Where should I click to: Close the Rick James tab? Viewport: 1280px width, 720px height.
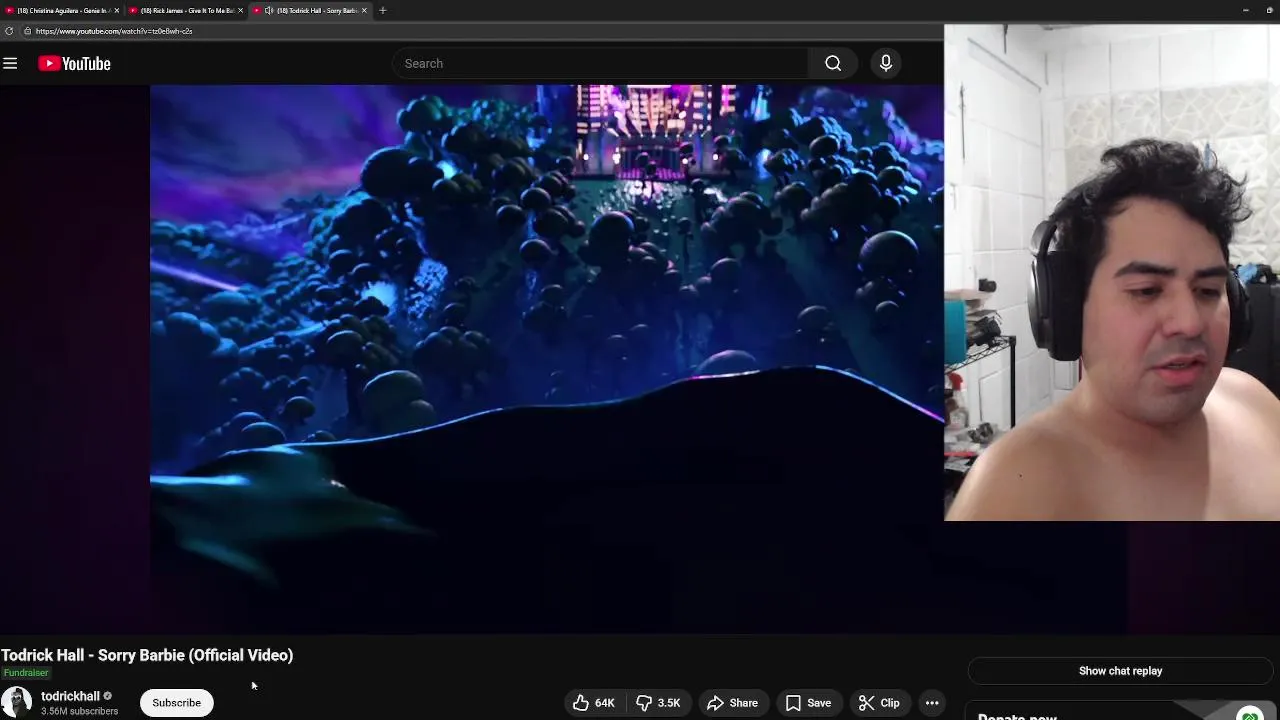[240, 10]
